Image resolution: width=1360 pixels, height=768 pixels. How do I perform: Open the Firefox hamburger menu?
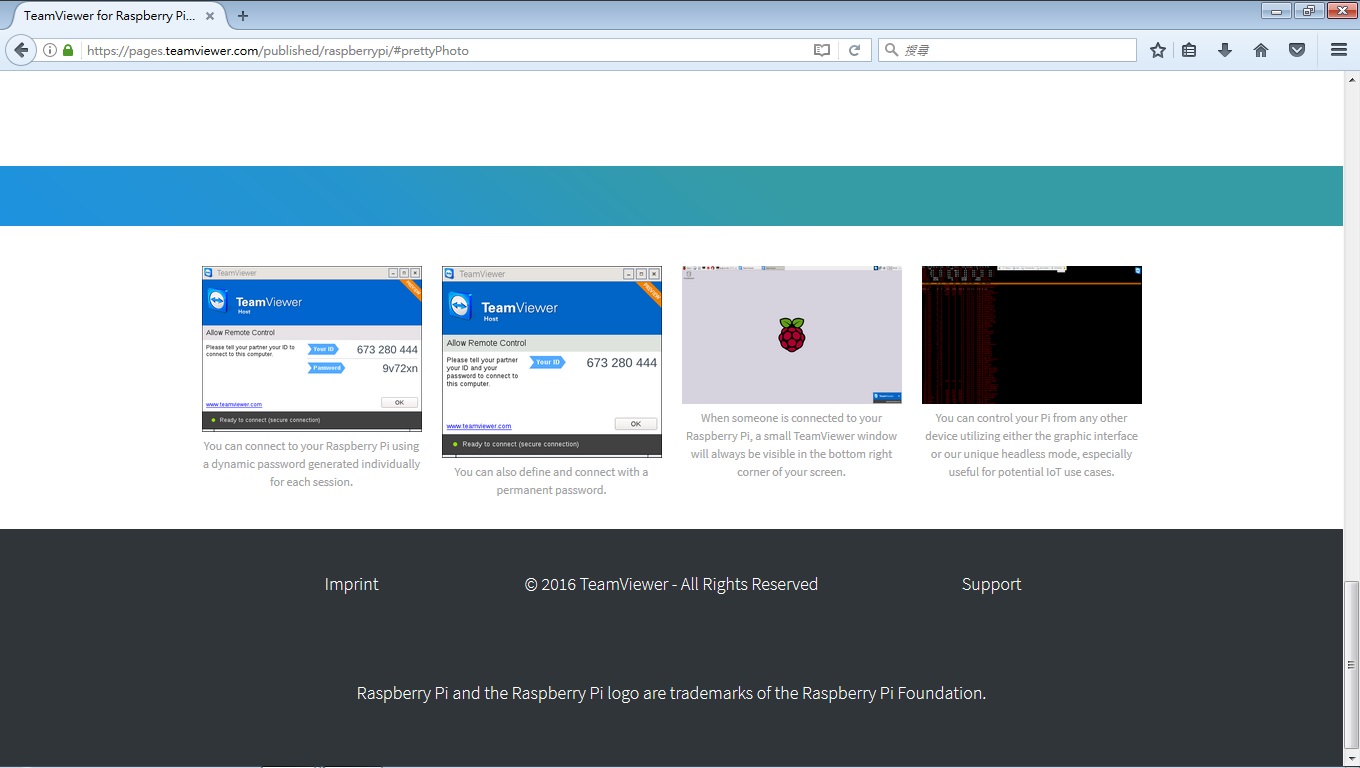1339,50
